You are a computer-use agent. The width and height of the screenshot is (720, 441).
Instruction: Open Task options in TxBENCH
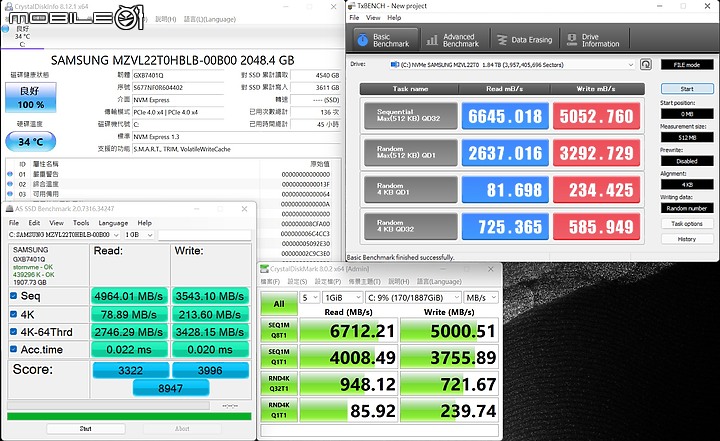(687, 224)
